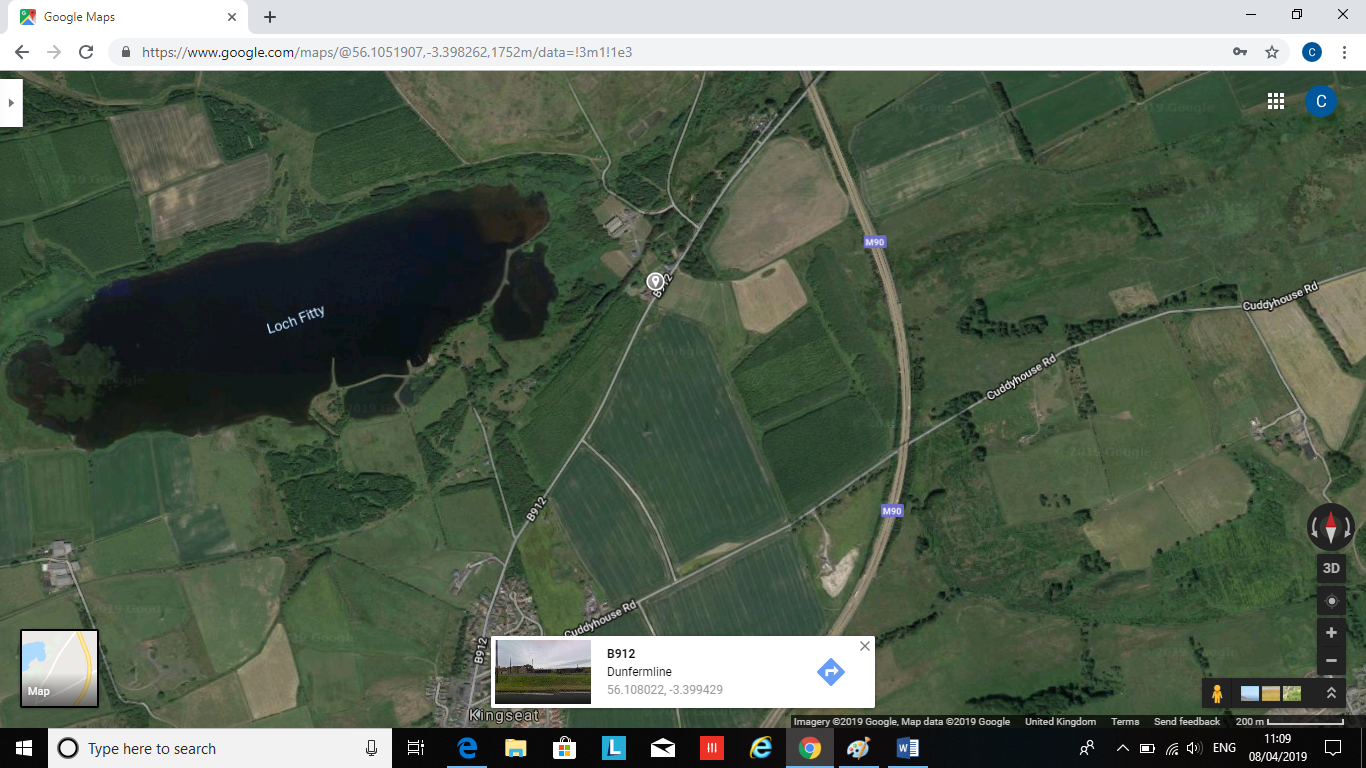Reload the Google Maps page
Viewport: 1366px width, 768px height.
click(86, 52)
